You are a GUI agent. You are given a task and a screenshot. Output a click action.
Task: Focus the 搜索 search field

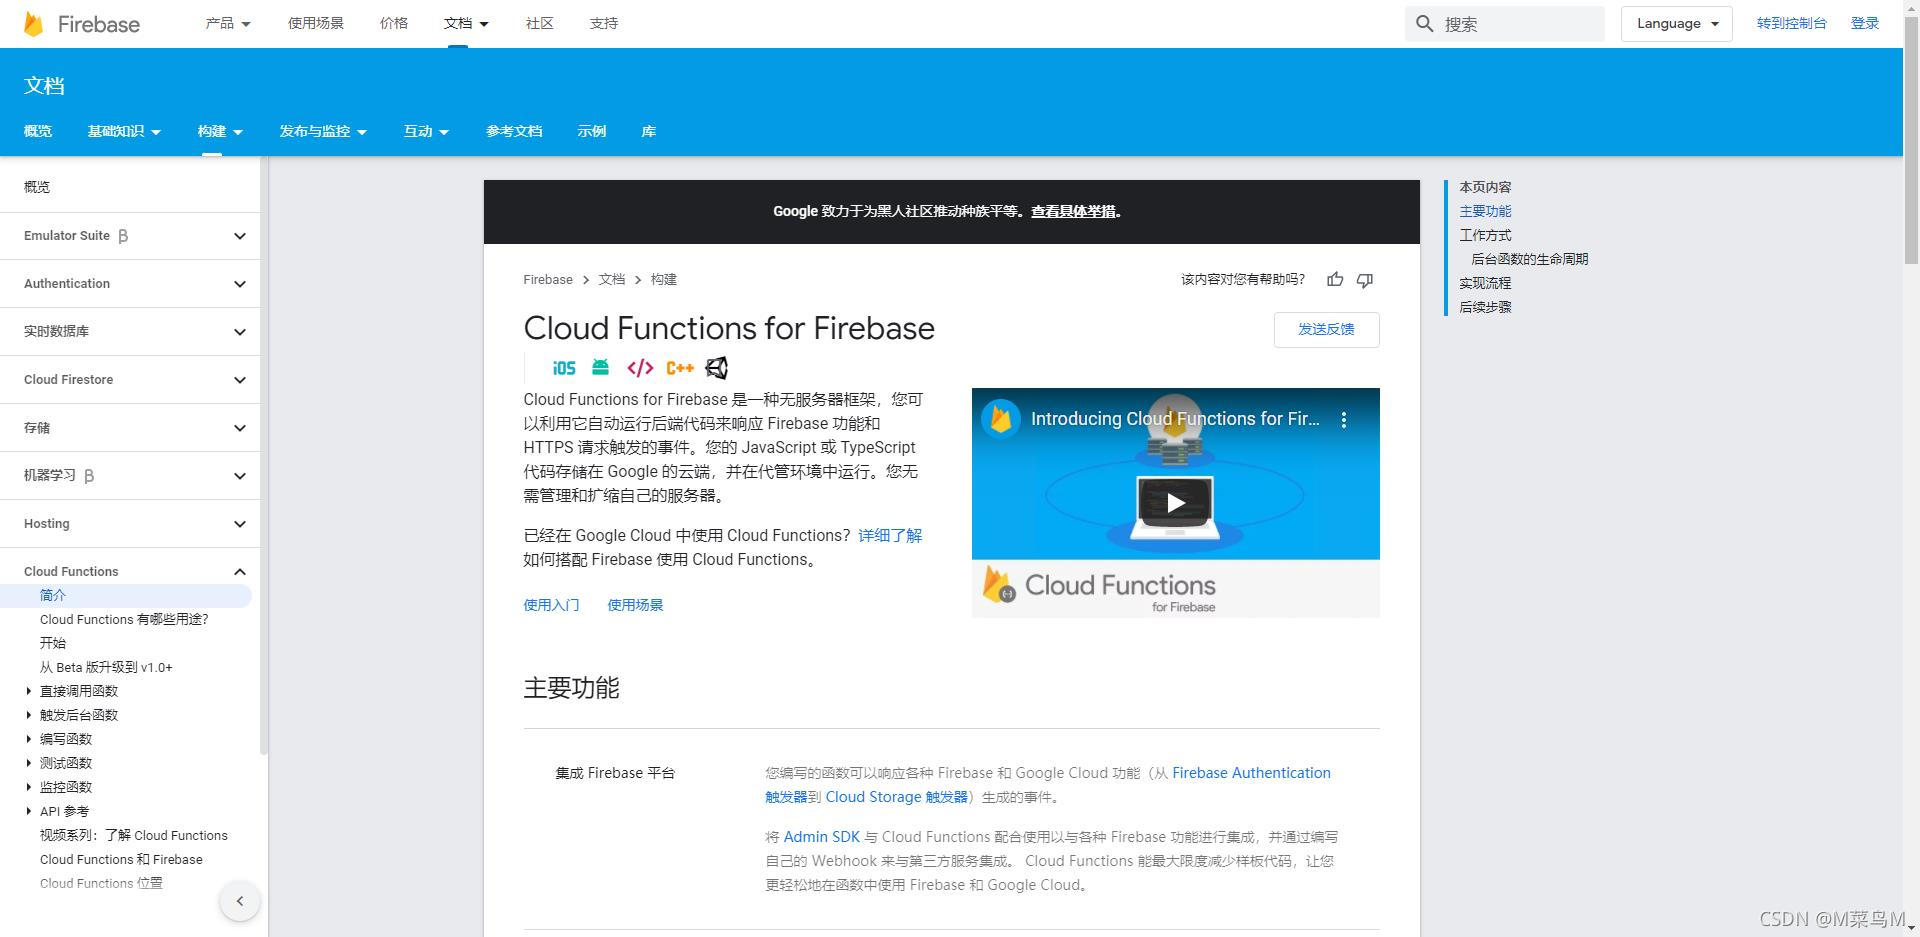point(1505,24)
